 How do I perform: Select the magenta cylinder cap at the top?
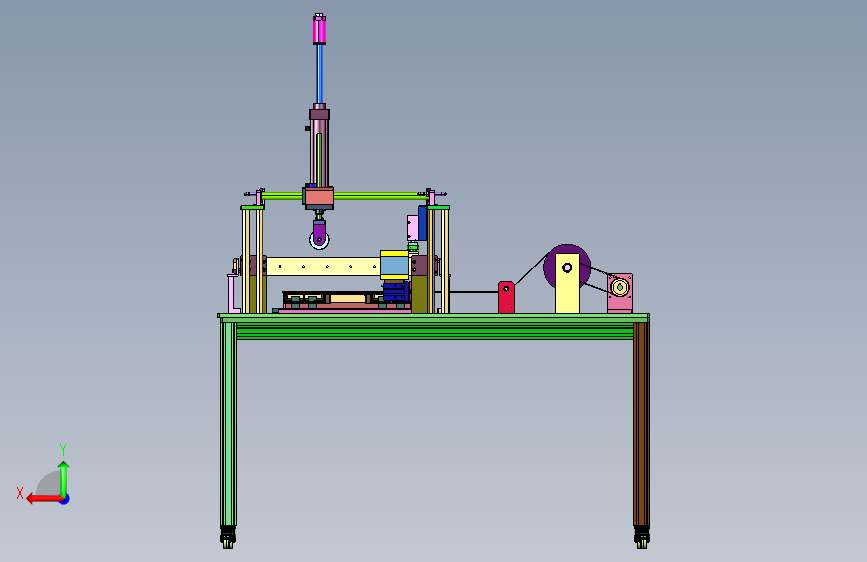click(x=319, y=29)
